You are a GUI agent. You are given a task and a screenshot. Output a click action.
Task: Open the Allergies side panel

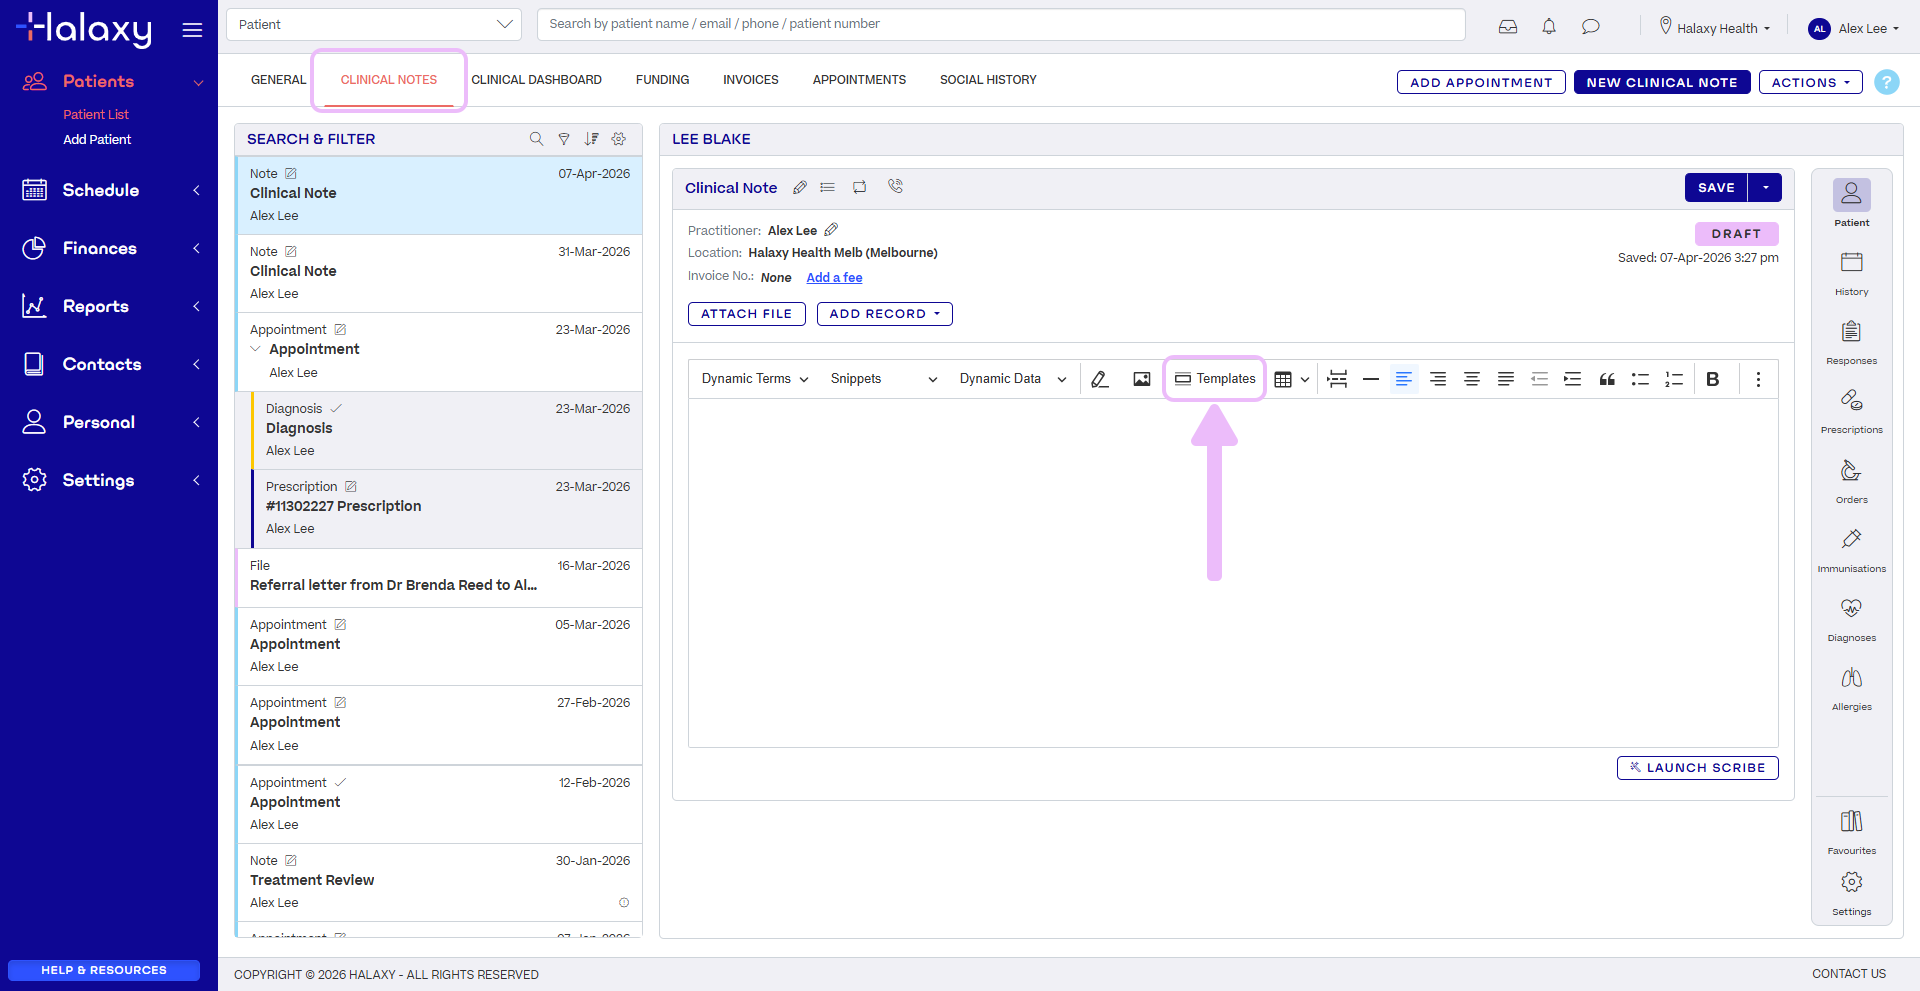[x=1852, y=687]
